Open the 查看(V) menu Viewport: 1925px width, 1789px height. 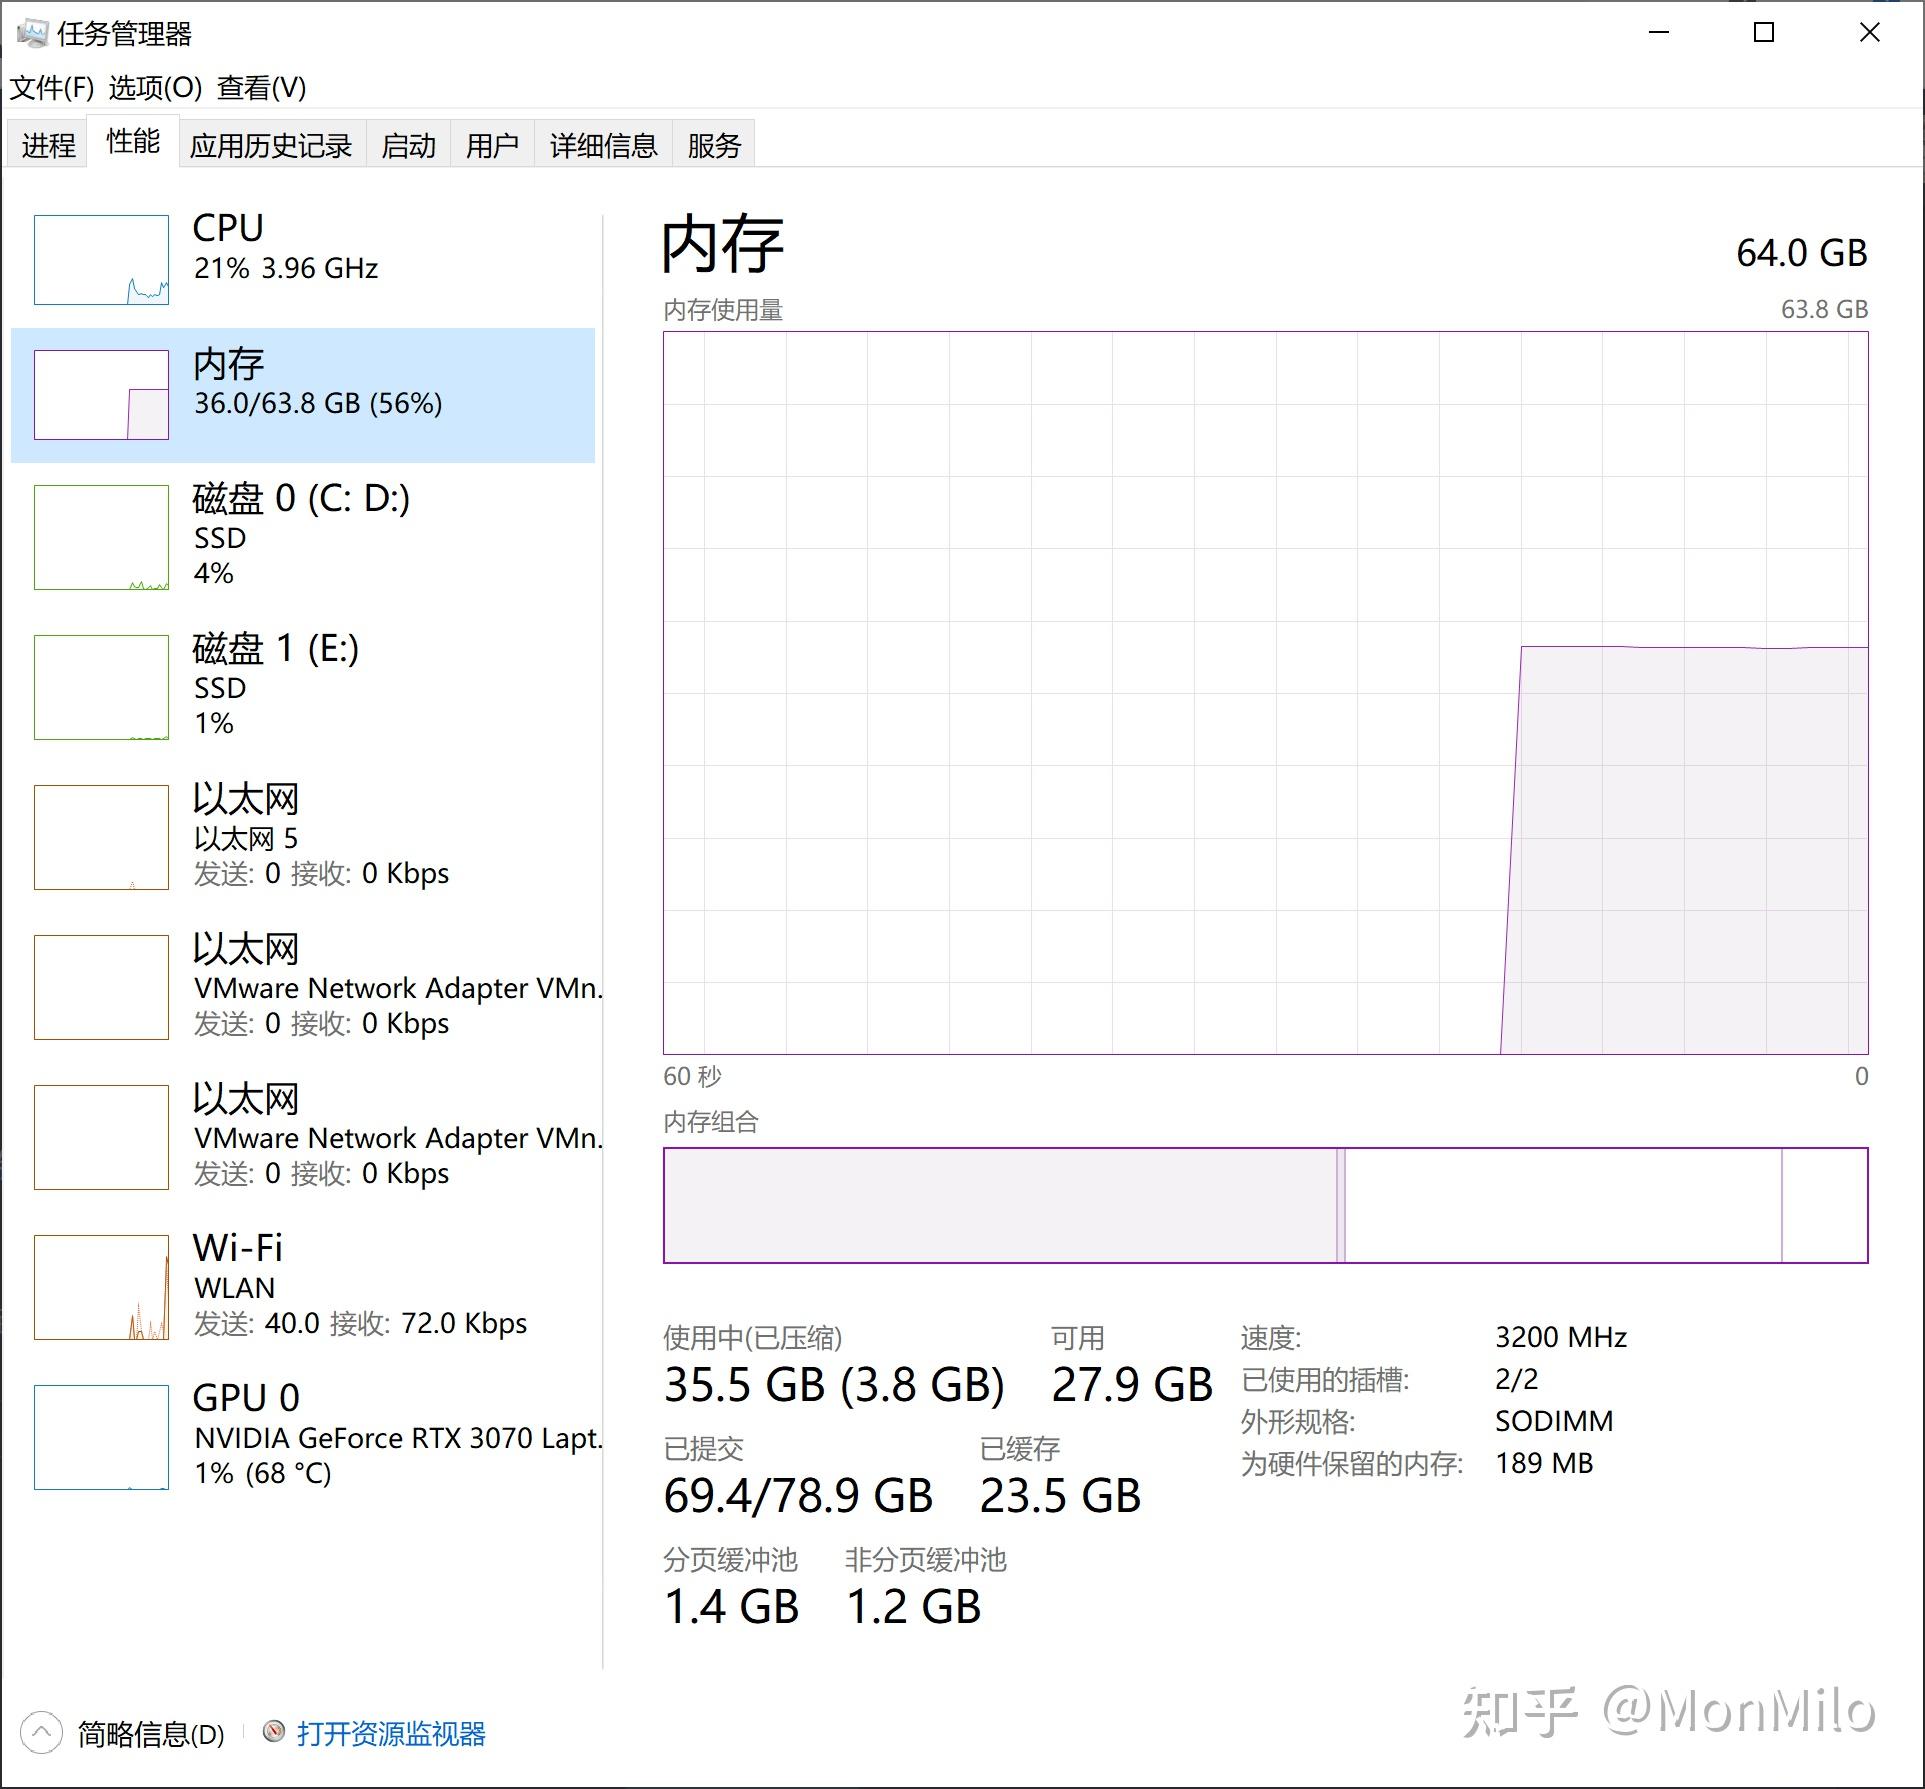click(x=265, y=88)
